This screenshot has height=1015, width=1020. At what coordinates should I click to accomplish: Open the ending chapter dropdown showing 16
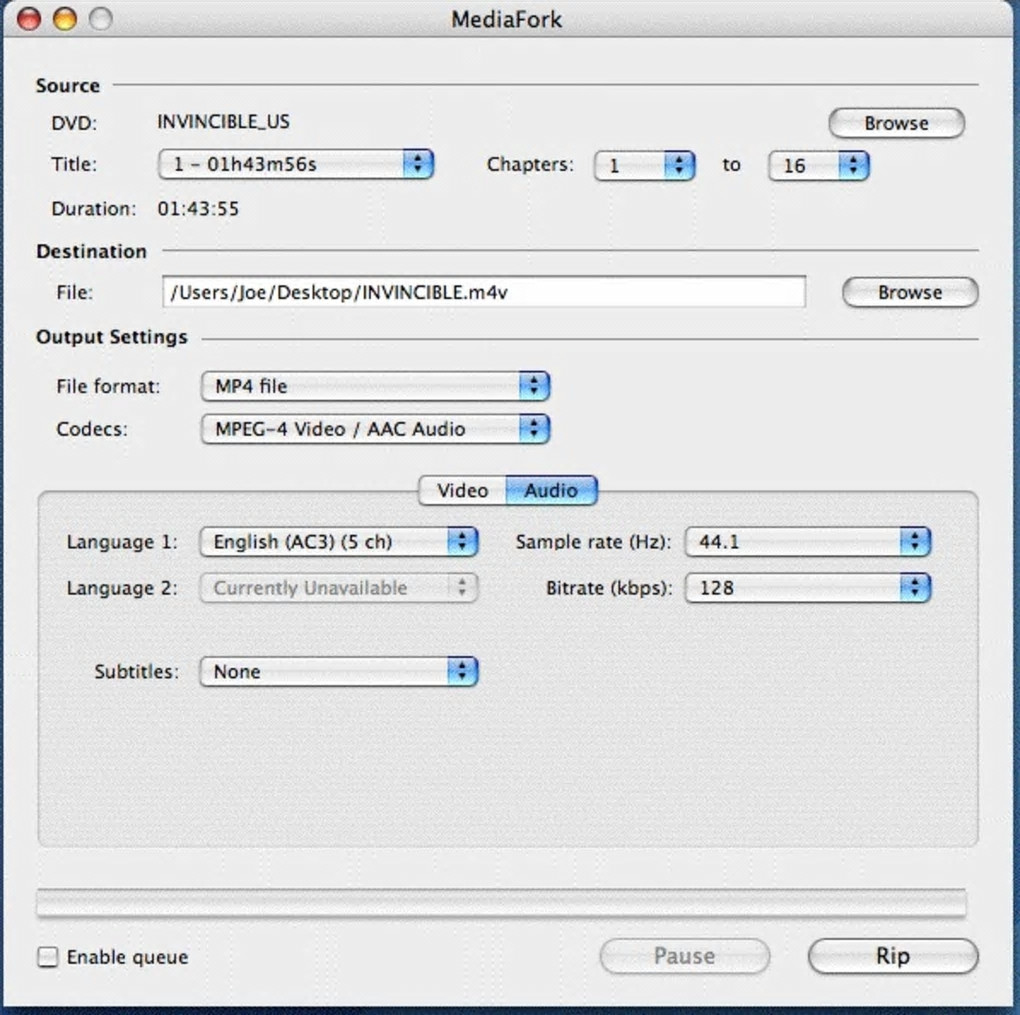coord(818,165)
